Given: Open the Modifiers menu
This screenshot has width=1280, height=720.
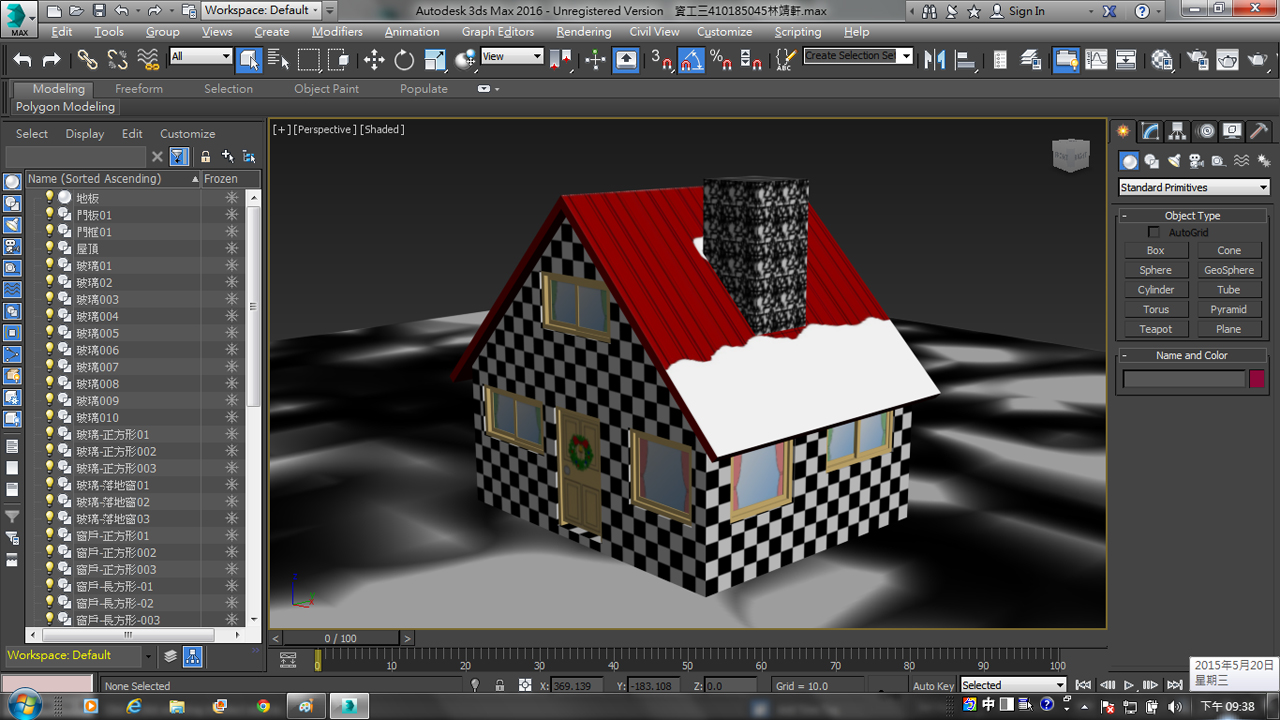Looking at the screenshot, I should coord(337,32).
